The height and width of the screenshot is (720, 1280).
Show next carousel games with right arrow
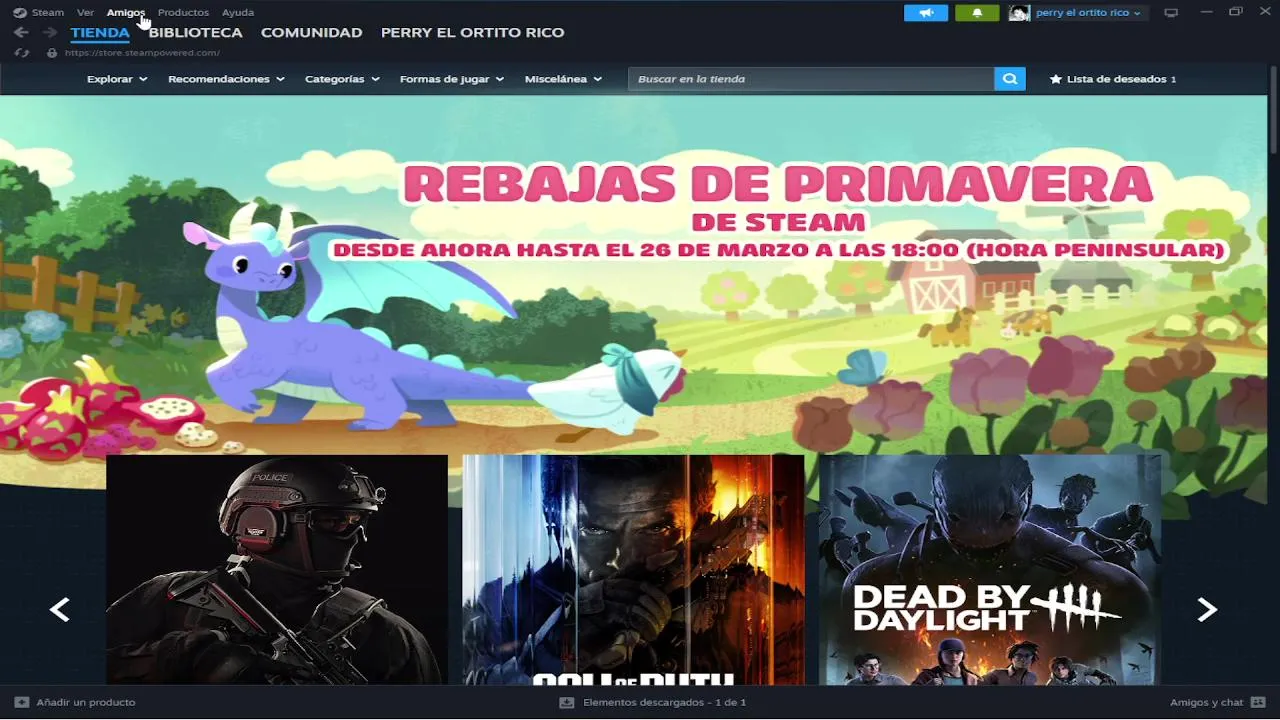point(1207,609)
